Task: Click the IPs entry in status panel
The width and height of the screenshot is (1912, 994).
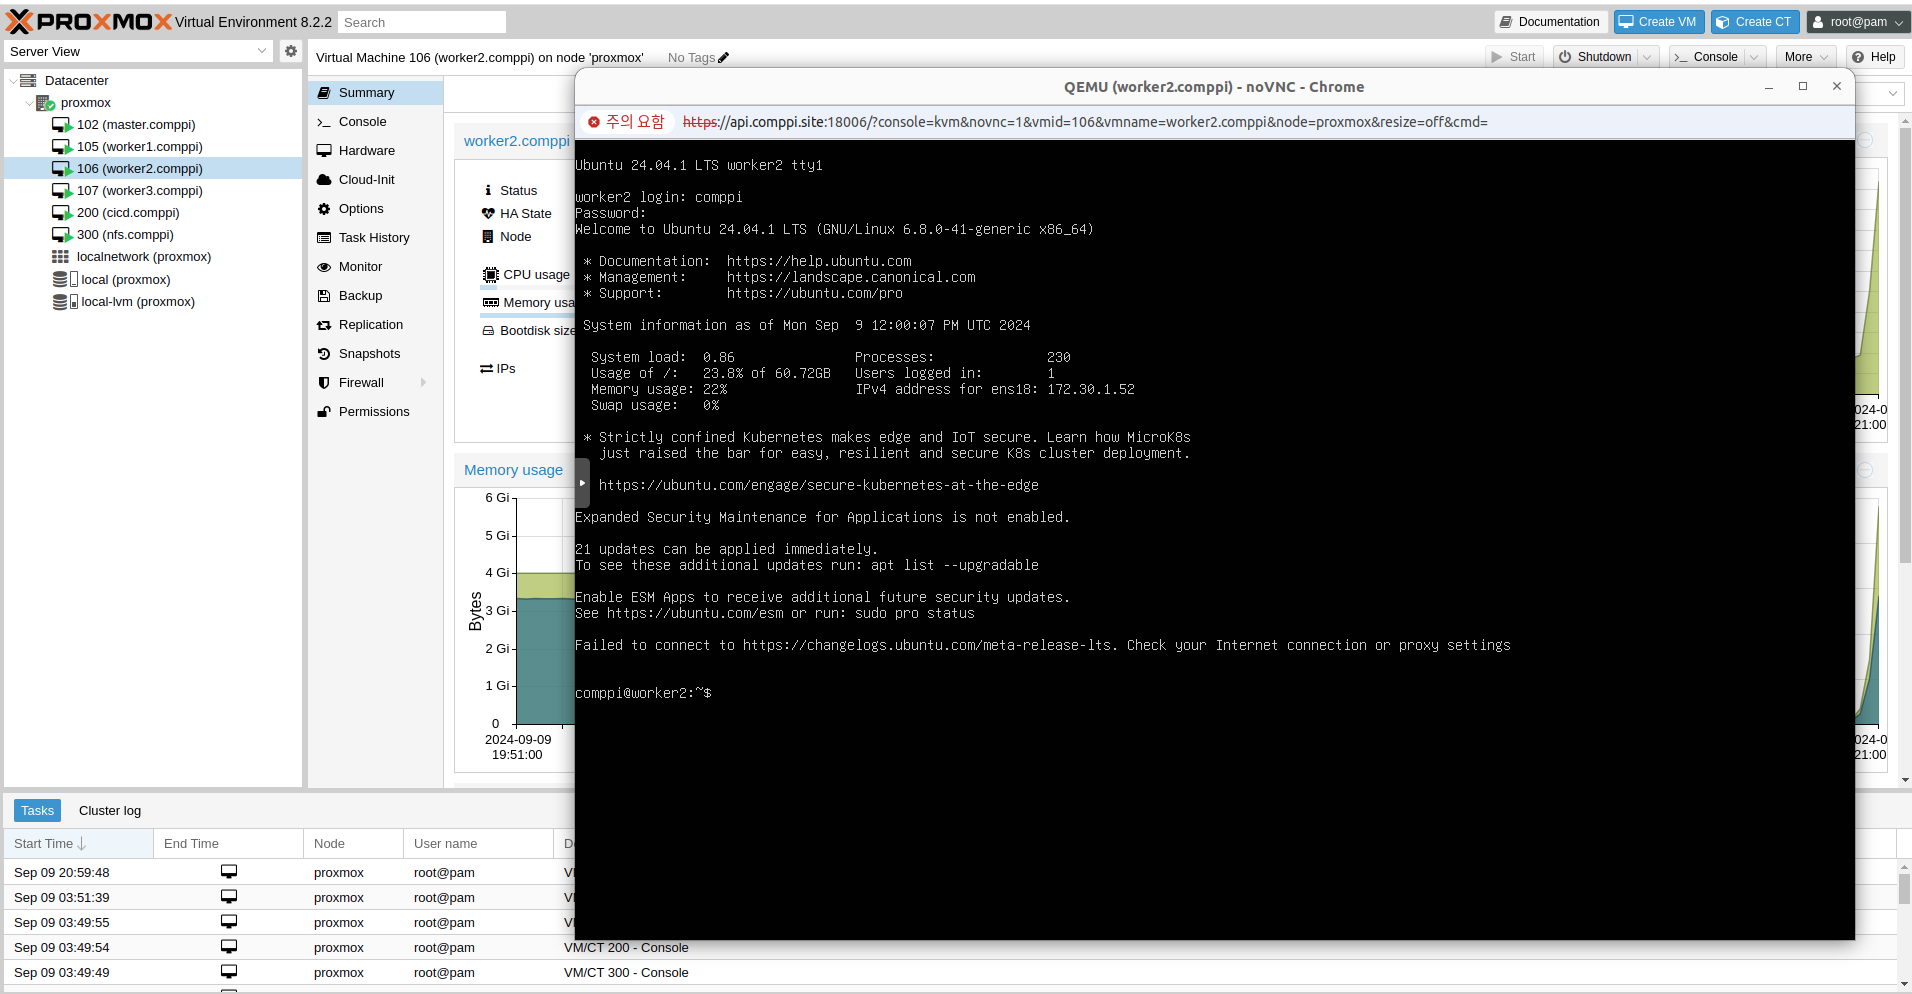Action: click(498, 369)
